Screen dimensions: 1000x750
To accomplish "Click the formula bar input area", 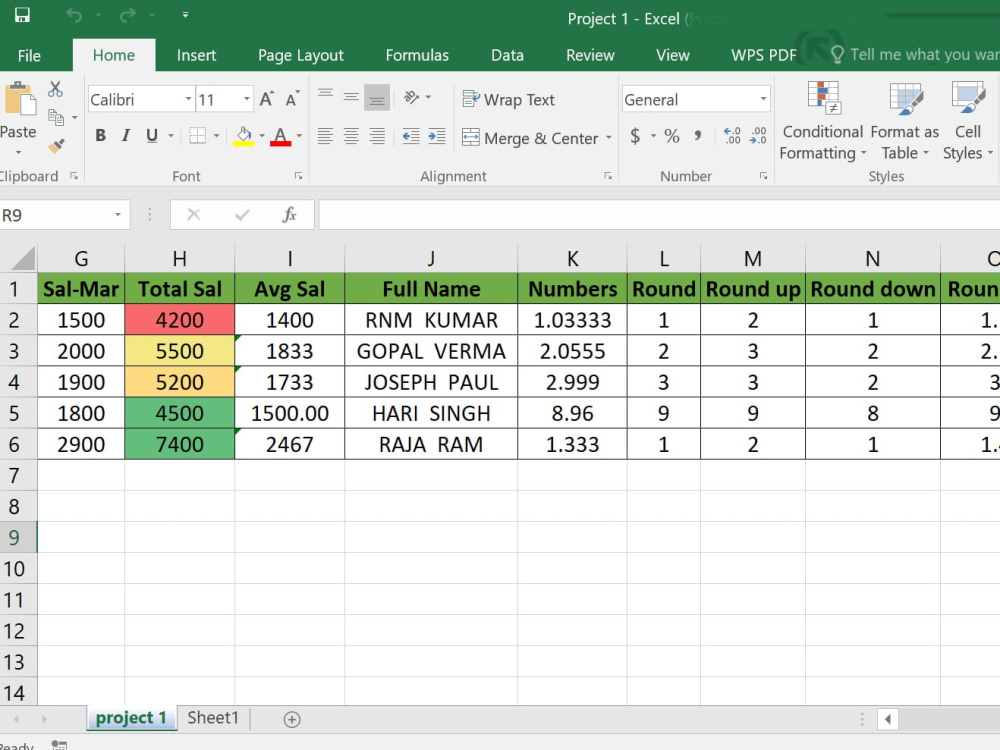I will click(x=659, y=215).
